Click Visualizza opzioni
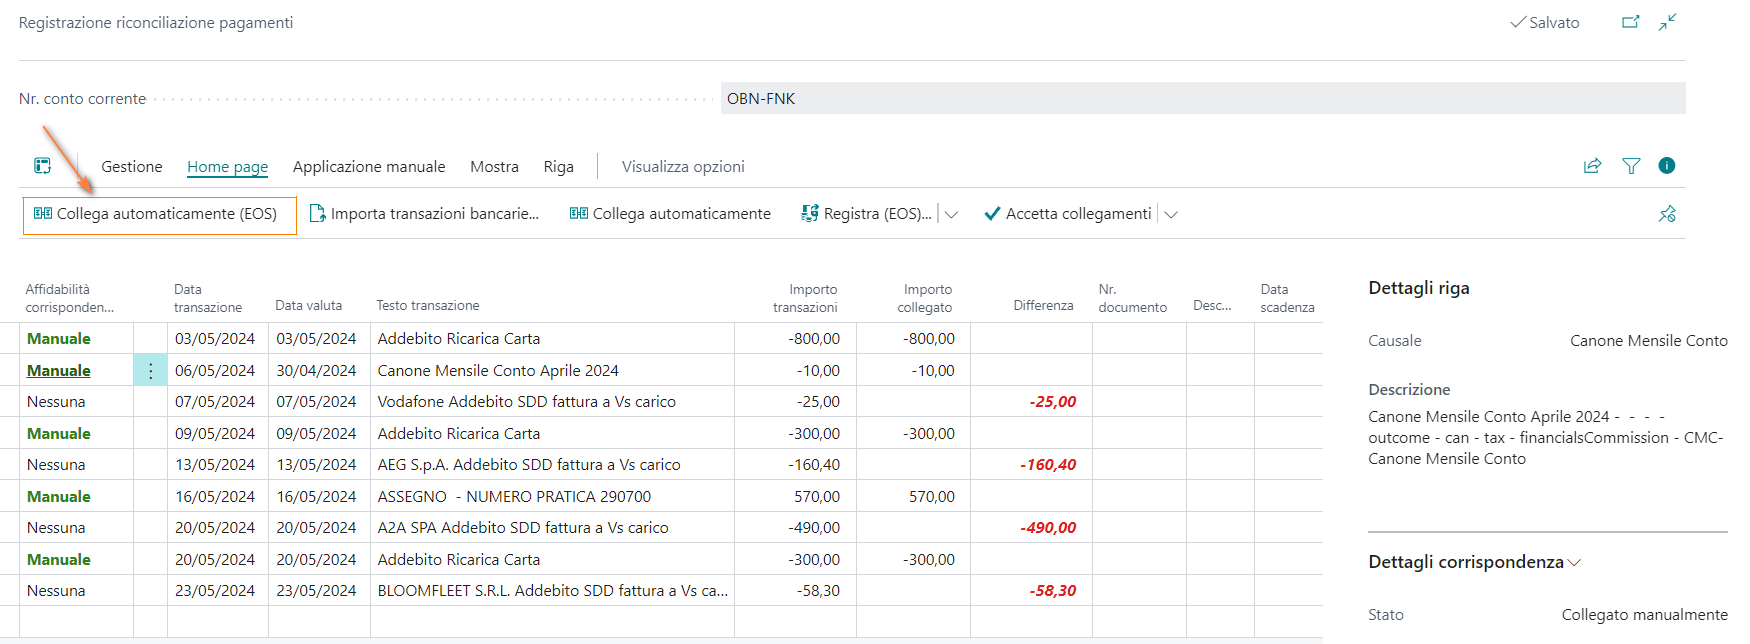Image resolution: width=1750 pixels, height=644 pixels. coord(683,167)
